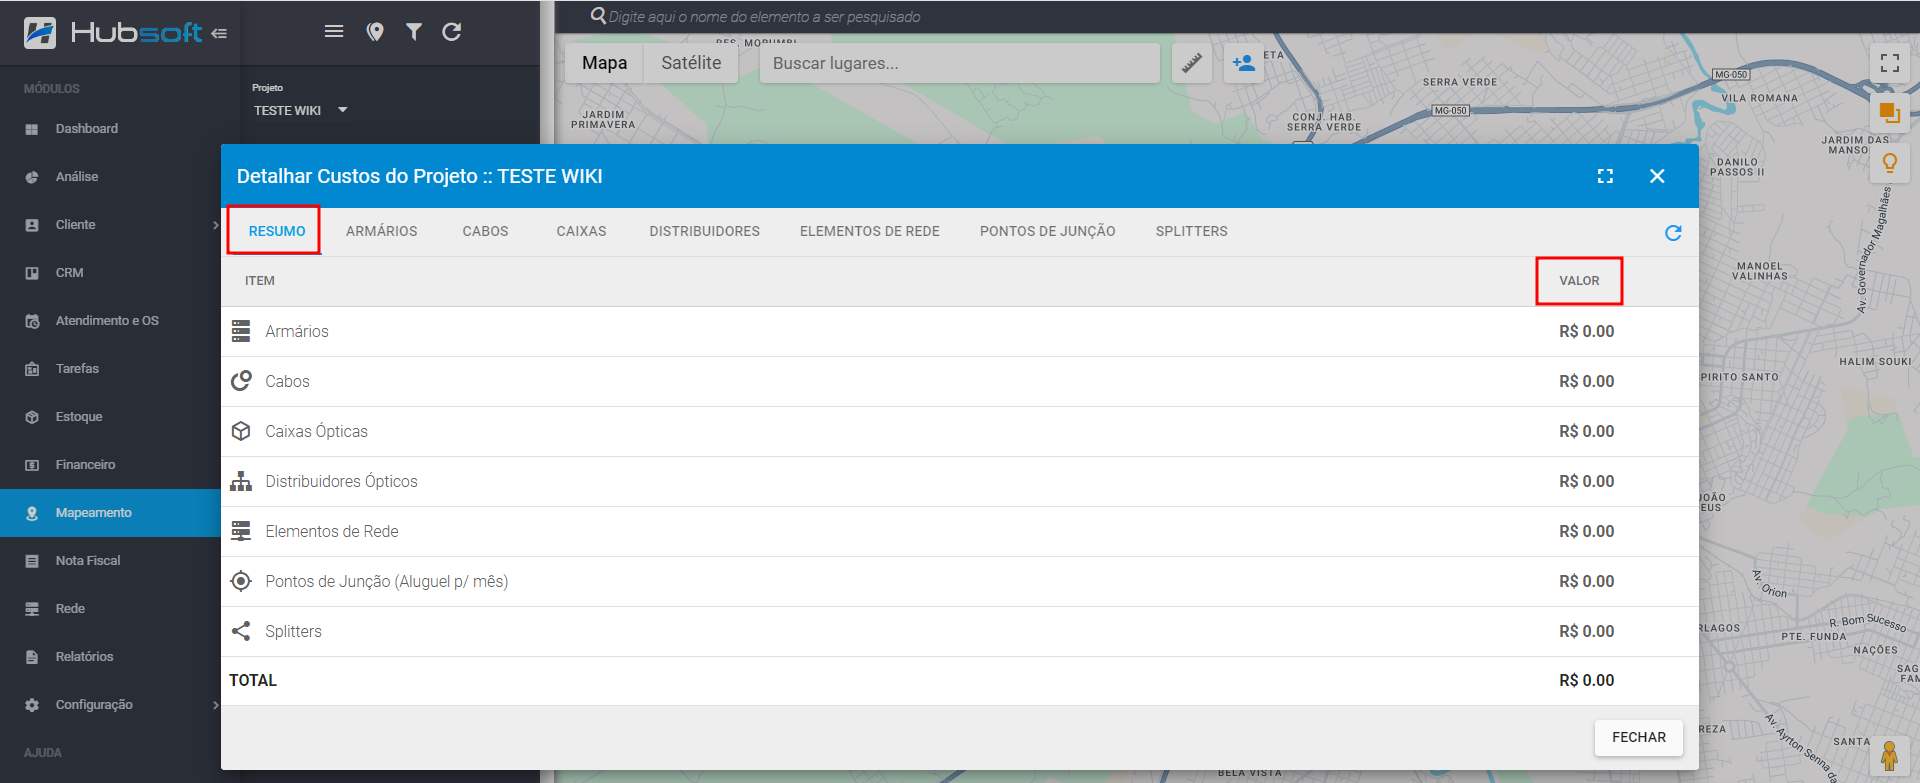Click the lightbulb icon on map
The image size is (1920, 783).
point(1890,163)
